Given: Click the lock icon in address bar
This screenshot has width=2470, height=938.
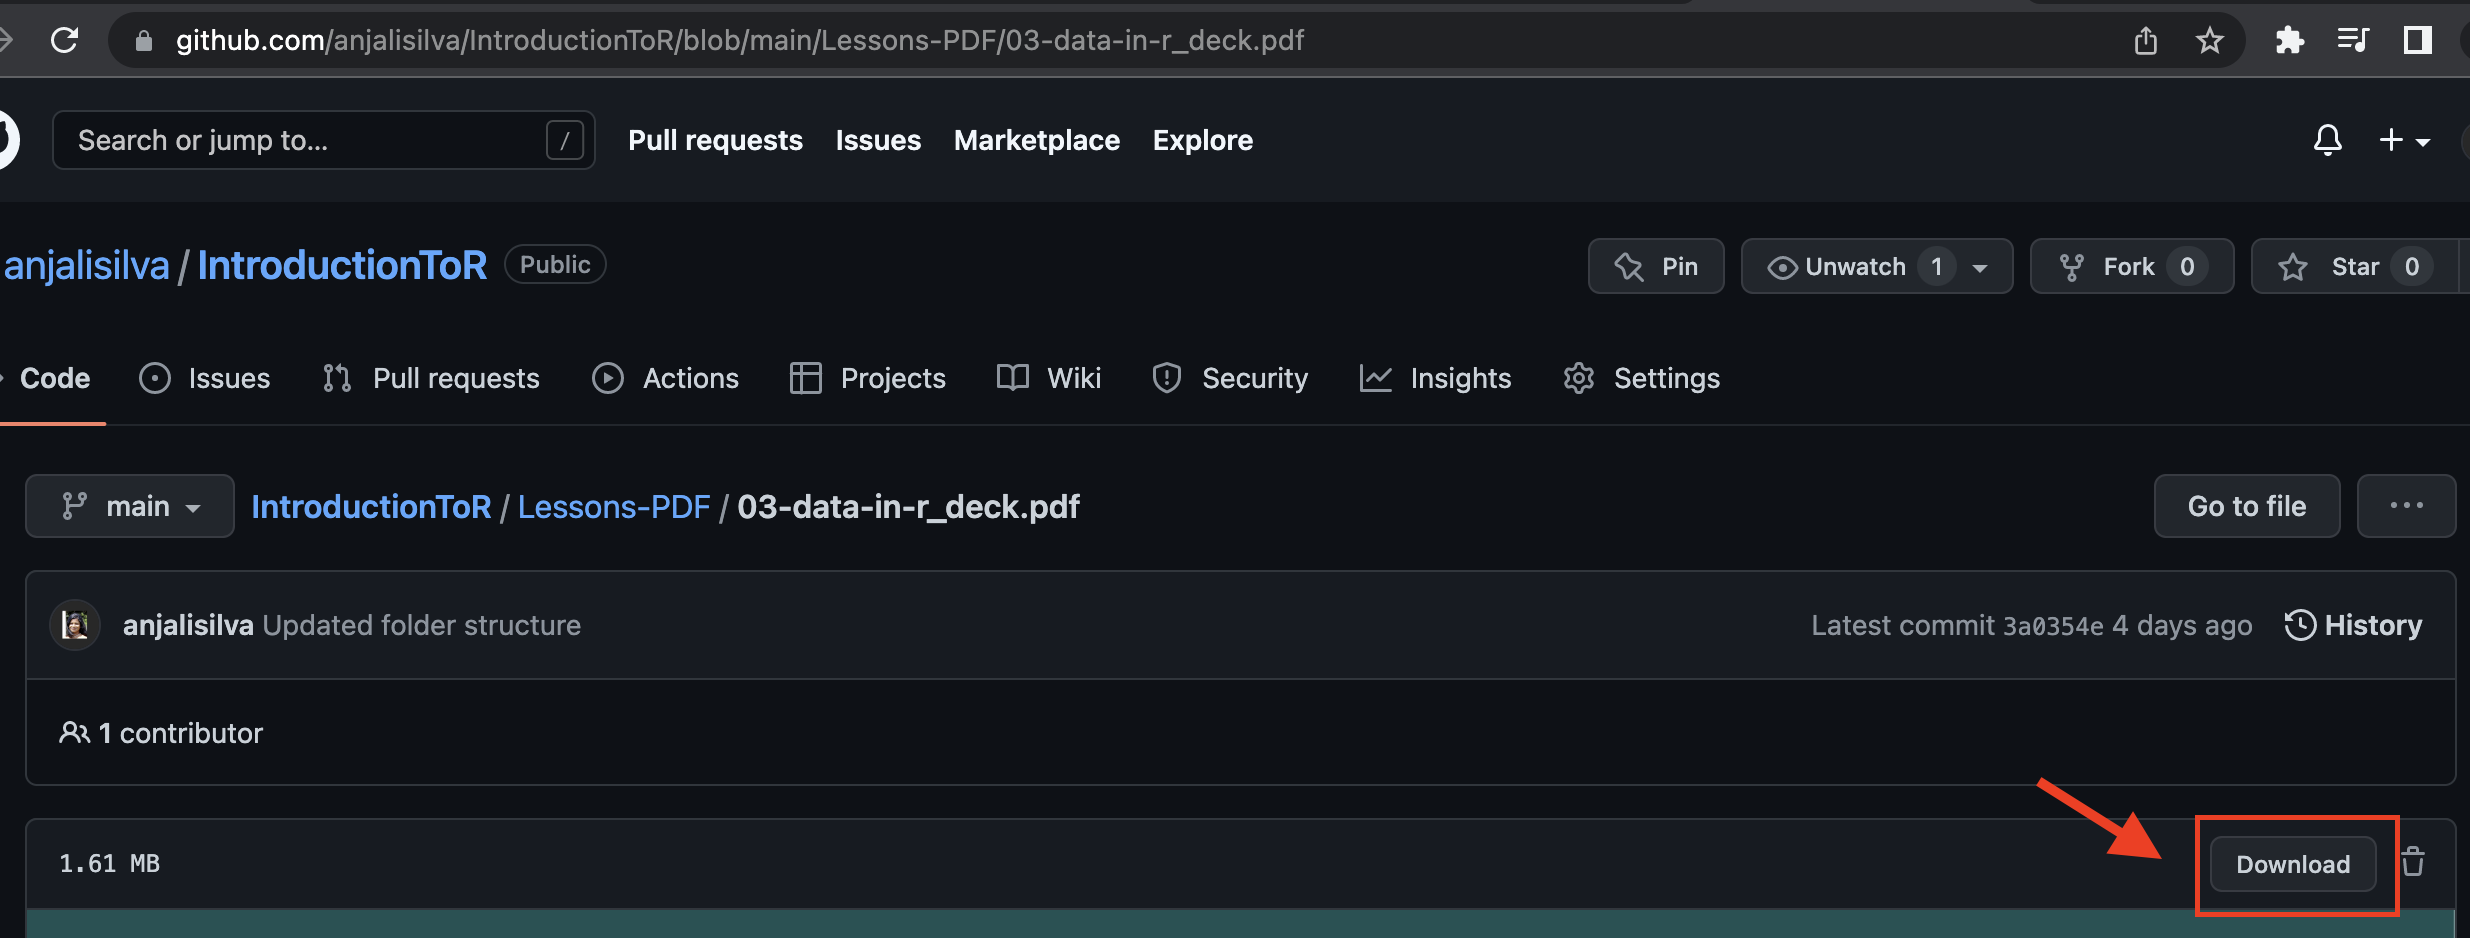Looking at the screenshot, I should (144, 41).
